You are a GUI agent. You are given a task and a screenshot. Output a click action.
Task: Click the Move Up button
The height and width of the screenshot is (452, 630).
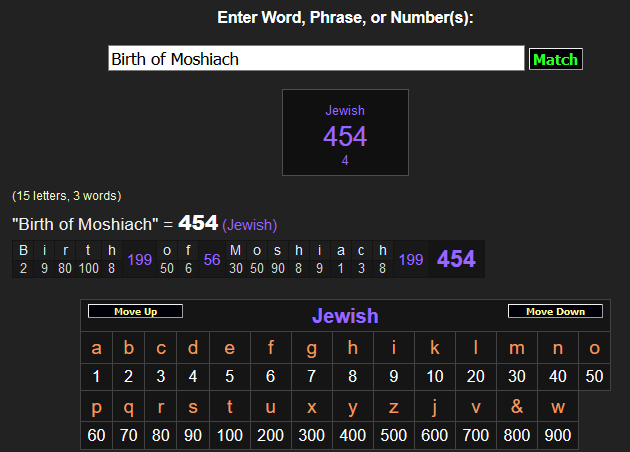click(x=135, y=311)
